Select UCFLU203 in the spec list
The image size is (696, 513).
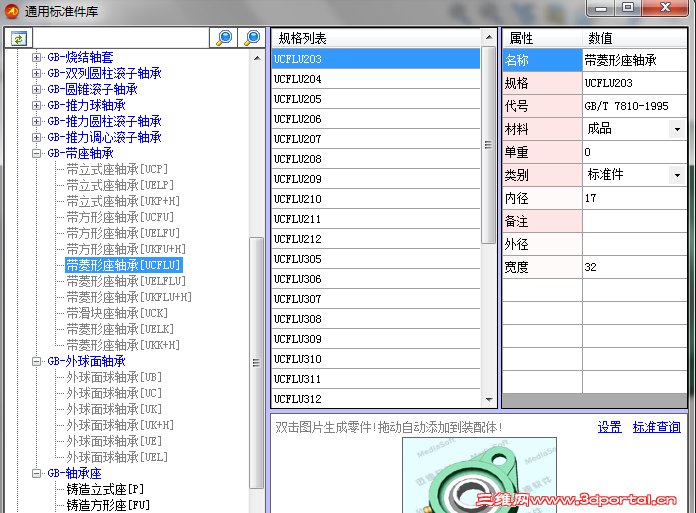(376, 59)
